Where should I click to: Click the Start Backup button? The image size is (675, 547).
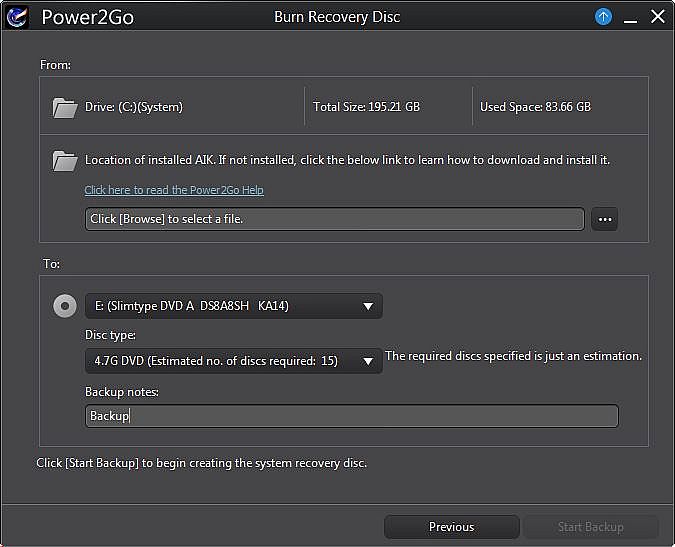591,527
